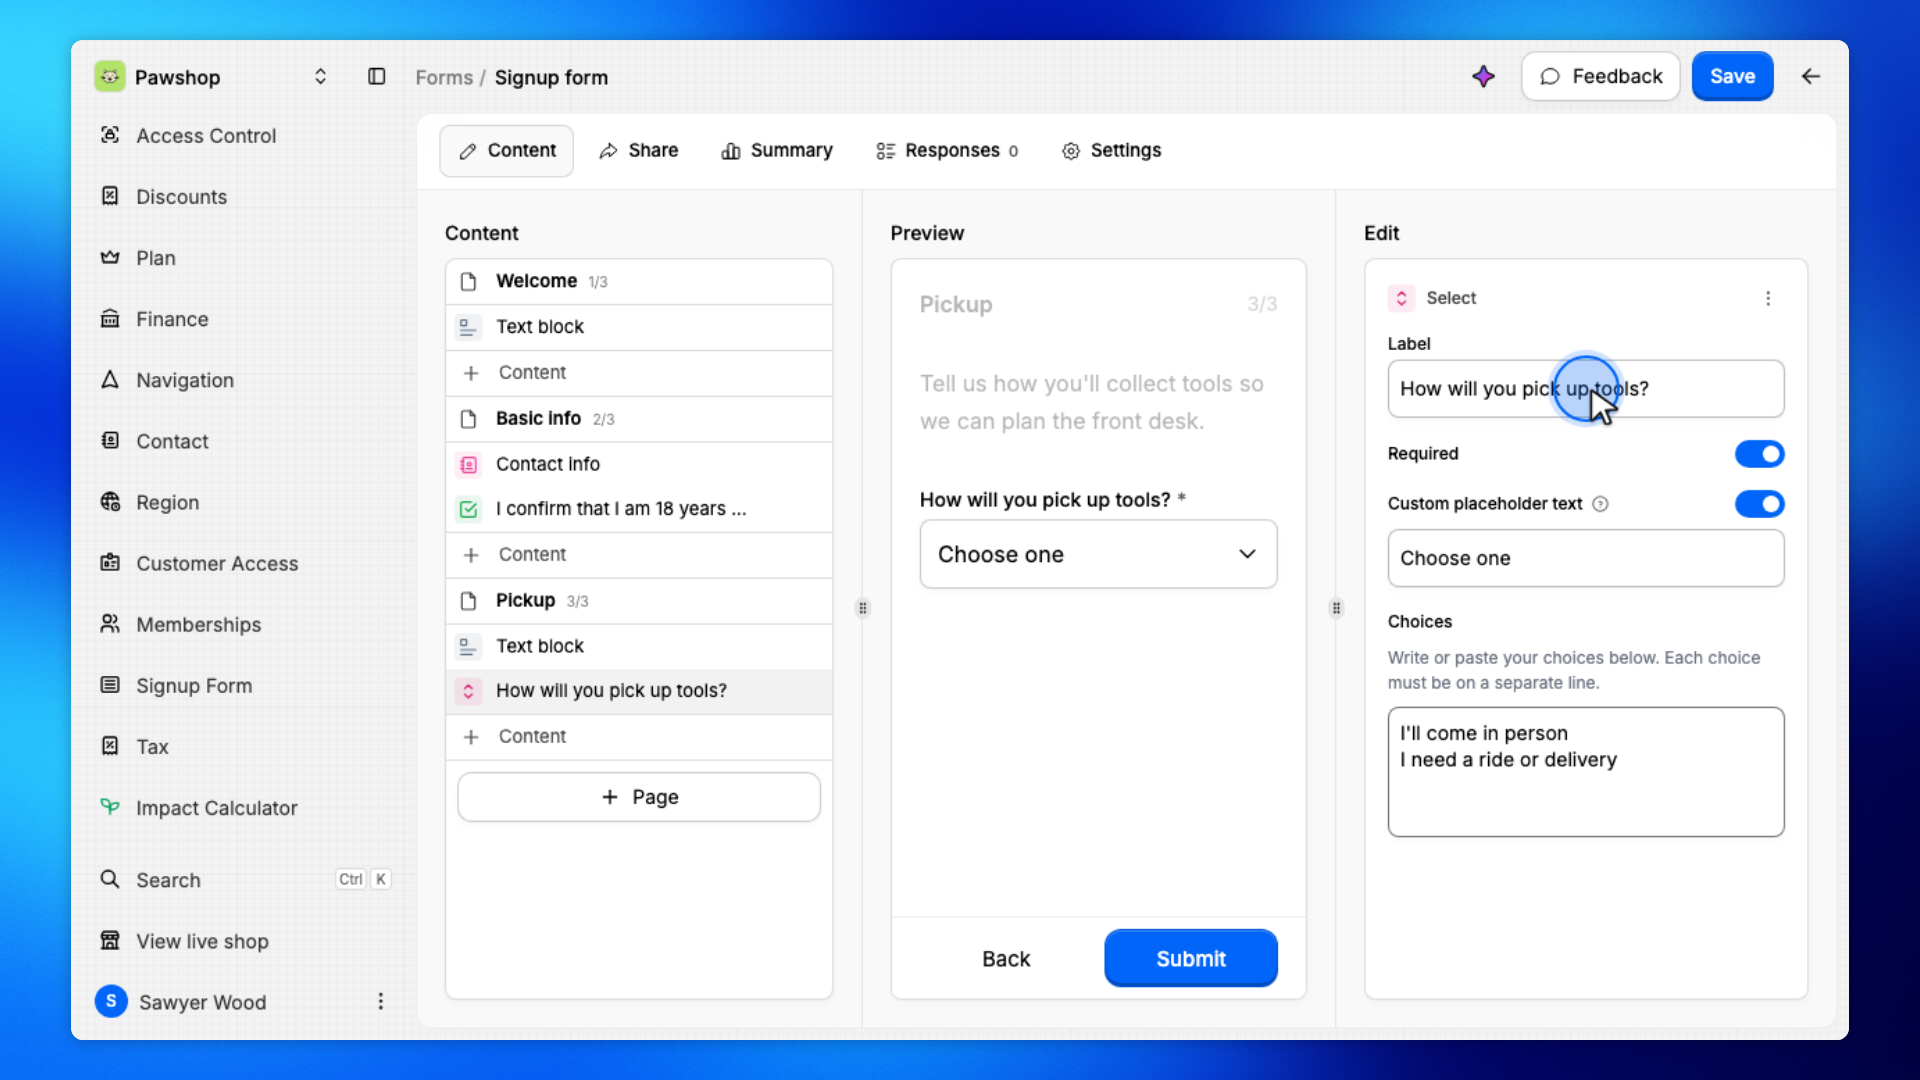Add Content under Basic info page

pos(639,555)
